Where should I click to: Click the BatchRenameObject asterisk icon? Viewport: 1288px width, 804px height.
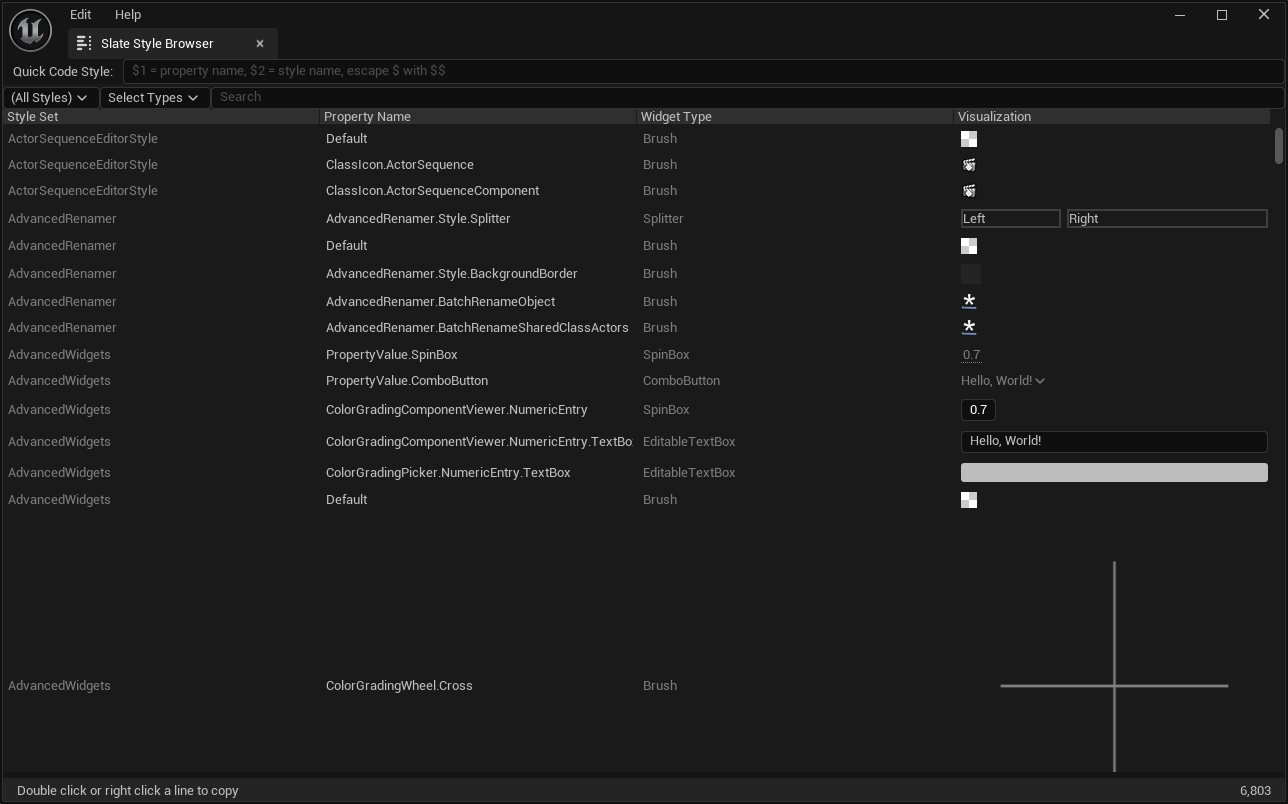[x=968, y=301]
